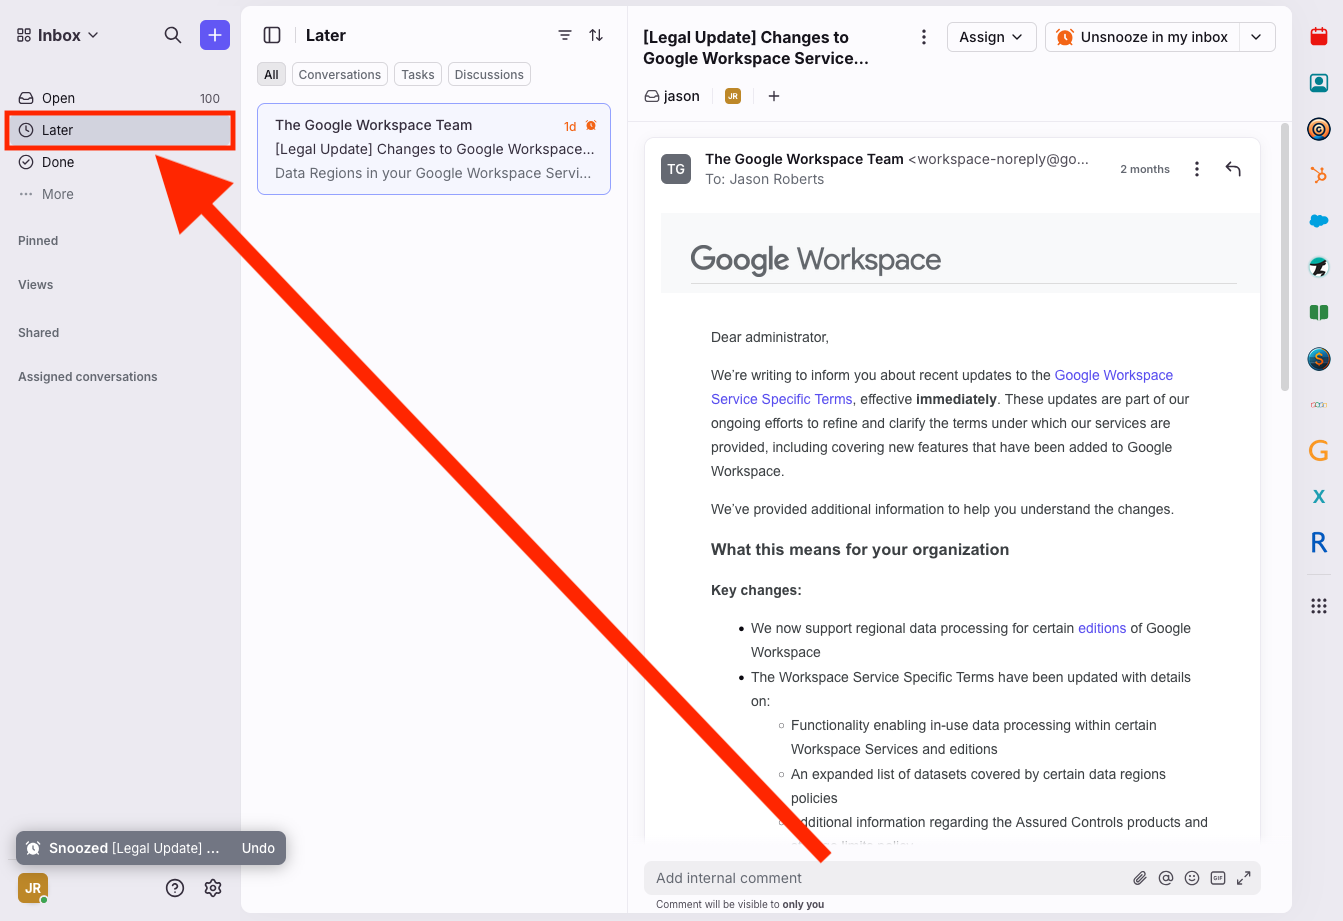This screenshot has height=921, width=1343.
Task: Insert an emoji via smiley icon
Action: coord(1192,878)
